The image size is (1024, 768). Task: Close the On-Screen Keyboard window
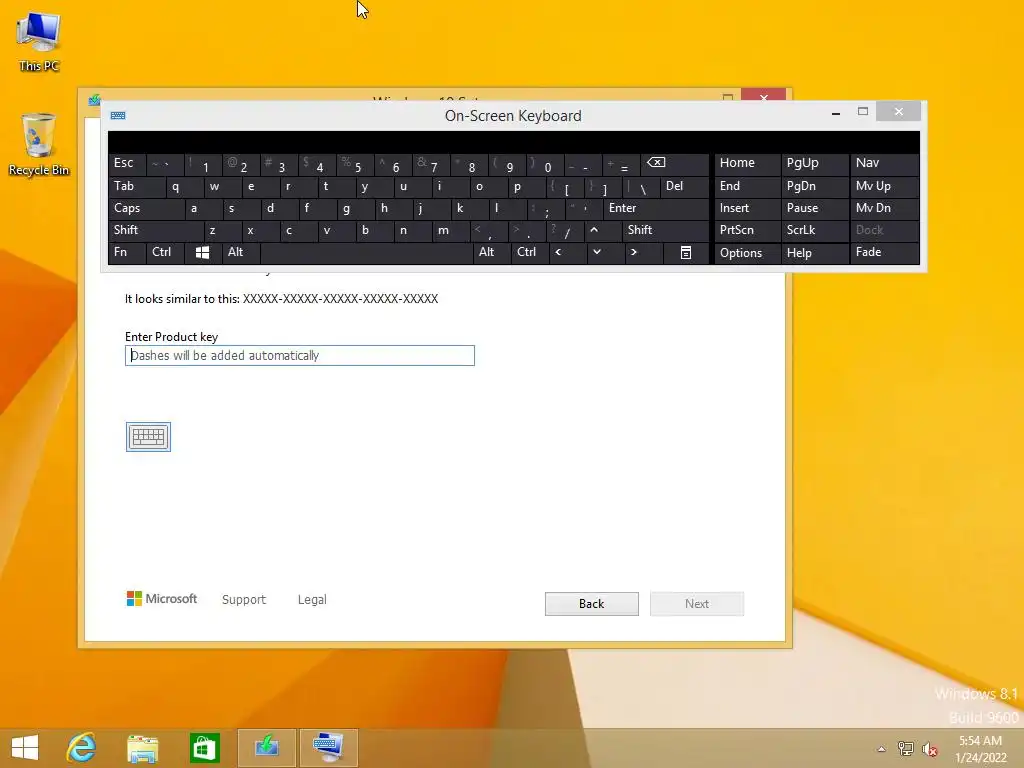899,112
